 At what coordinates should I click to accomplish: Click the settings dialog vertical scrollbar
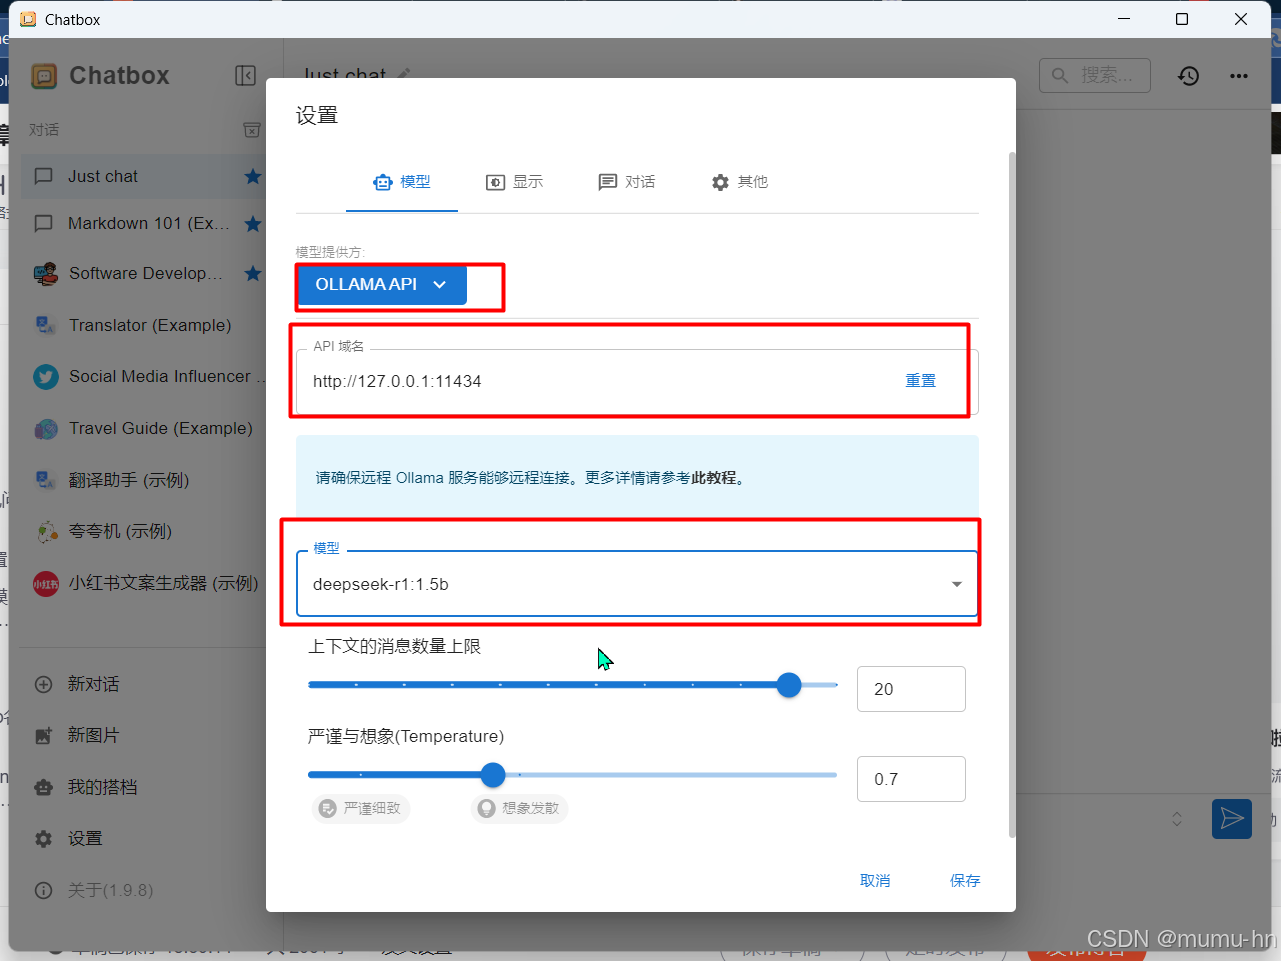click(x=1012, y=495)
